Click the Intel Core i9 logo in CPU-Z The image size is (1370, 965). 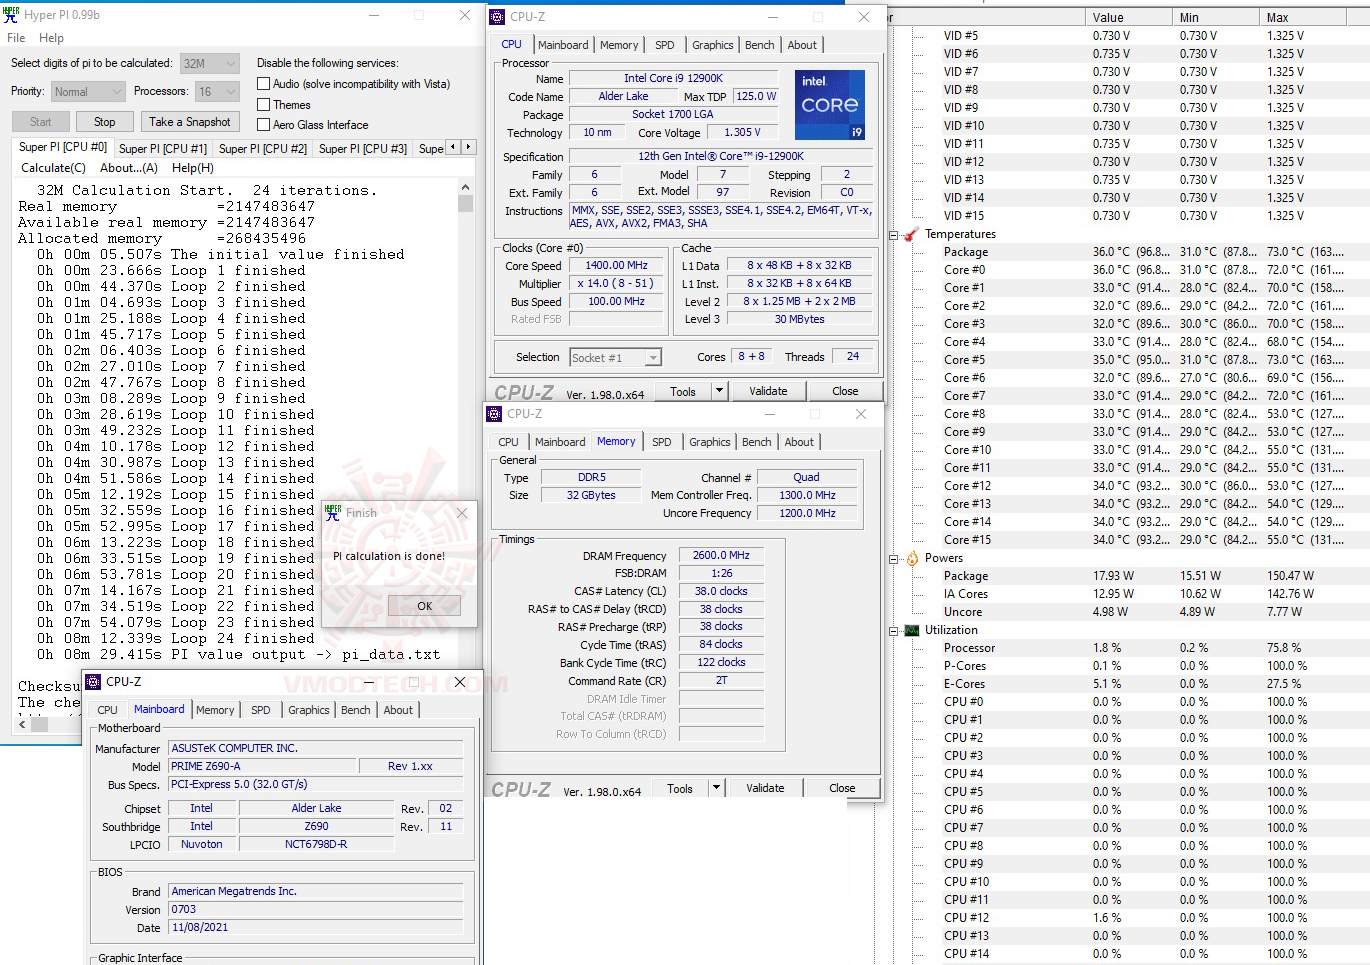[x=829, y=104]
